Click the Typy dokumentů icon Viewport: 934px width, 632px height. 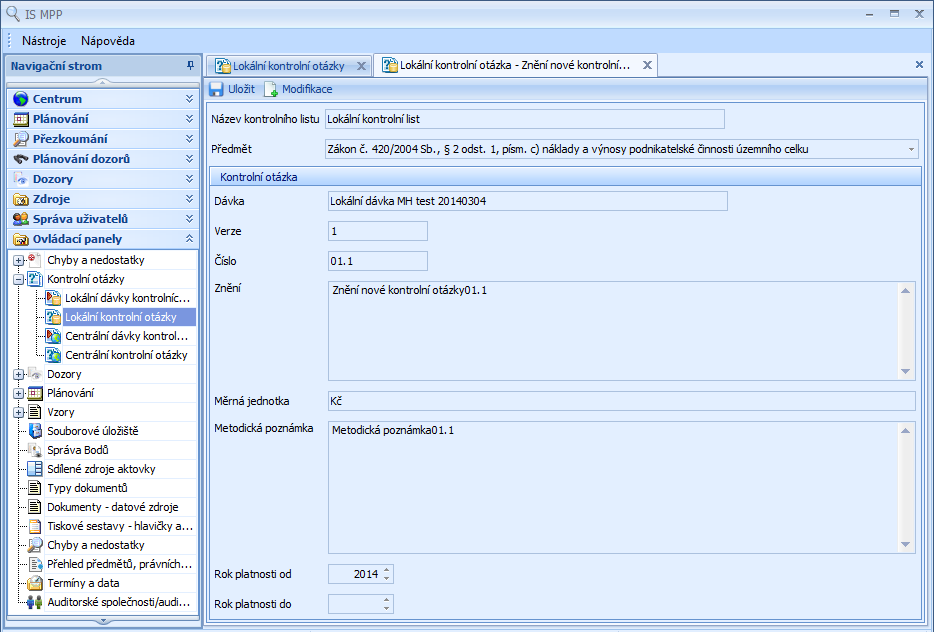(35, 488)
